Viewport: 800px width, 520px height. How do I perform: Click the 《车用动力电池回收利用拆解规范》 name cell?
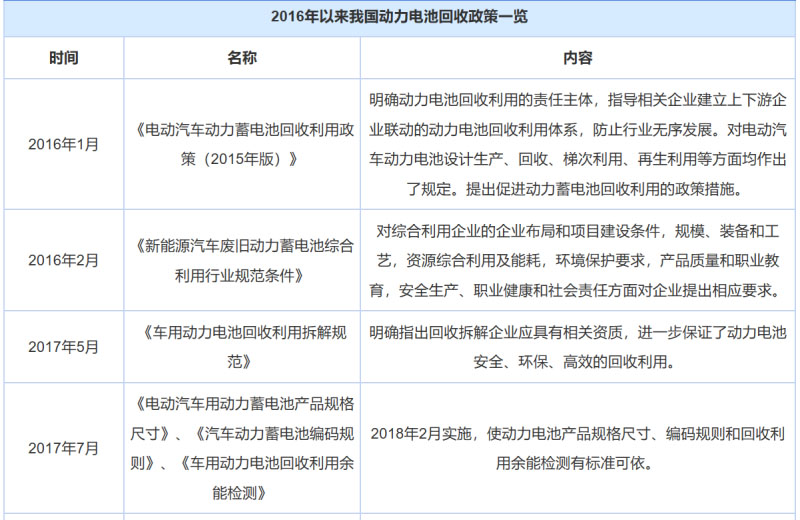[x=242, y=347]
